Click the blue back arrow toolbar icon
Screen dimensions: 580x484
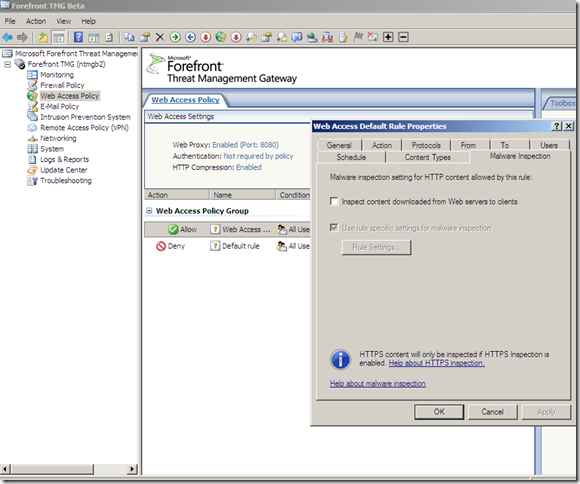[7, 37]
